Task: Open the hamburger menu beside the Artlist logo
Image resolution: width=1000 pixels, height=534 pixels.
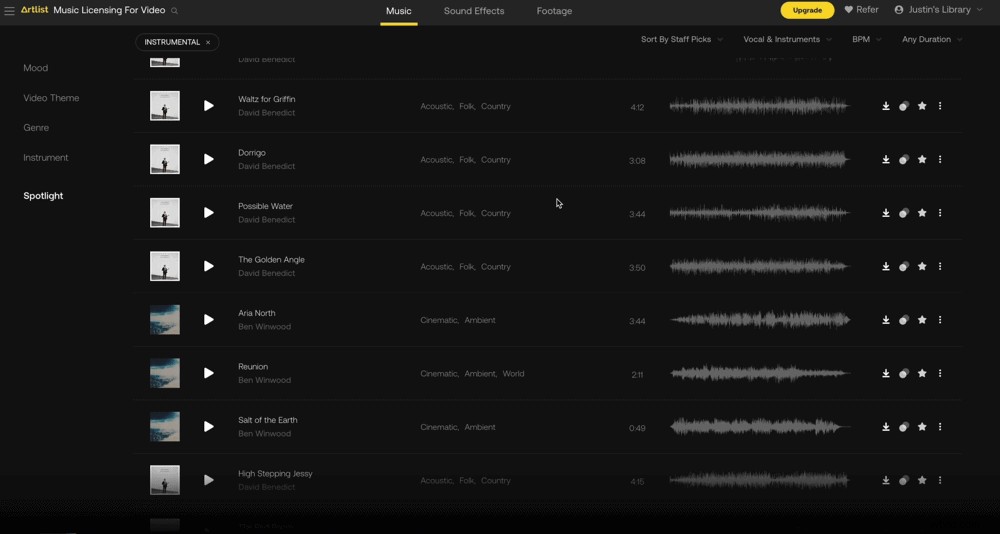Action: point(9,11)
